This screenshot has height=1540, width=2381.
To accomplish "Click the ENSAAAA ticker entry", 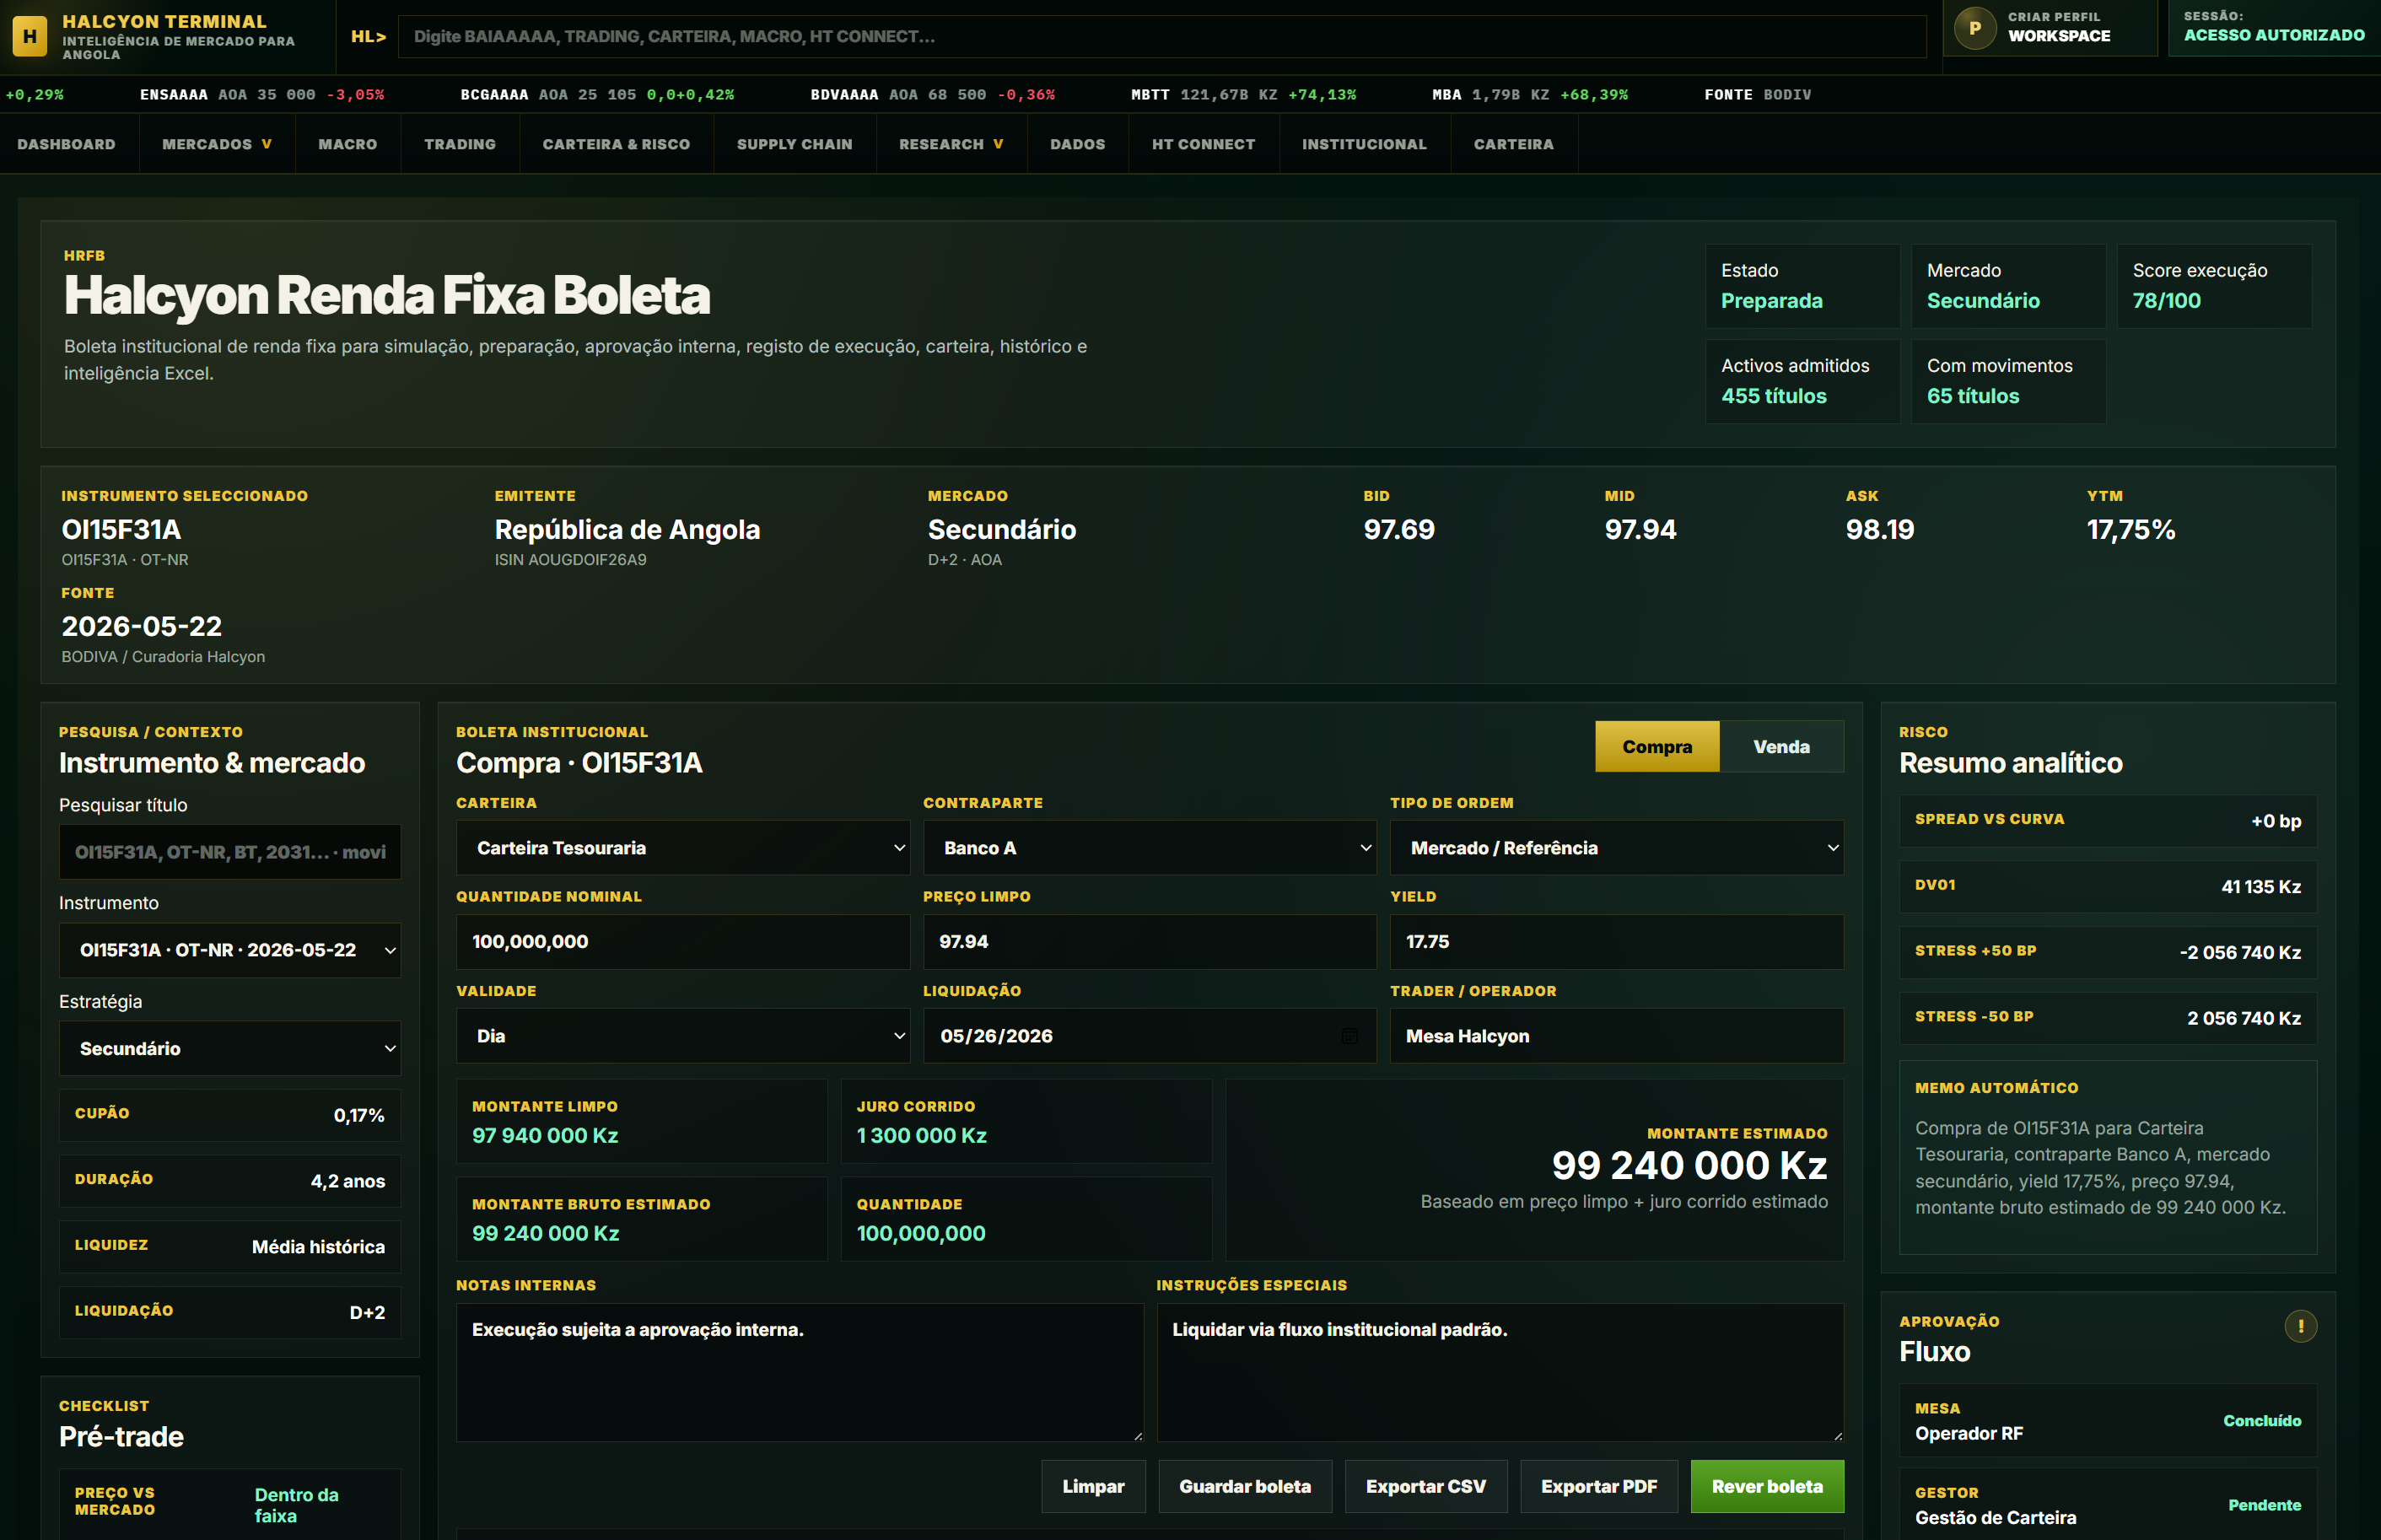I will [262, 95].
